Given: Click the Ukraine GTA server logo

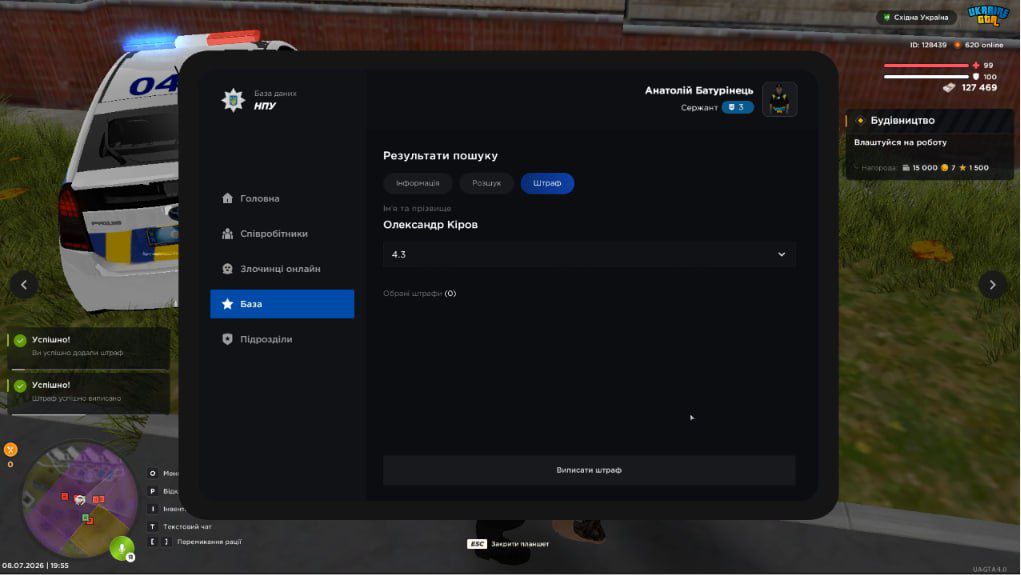Looking at the screenshot, I should (x=988, y=16).
